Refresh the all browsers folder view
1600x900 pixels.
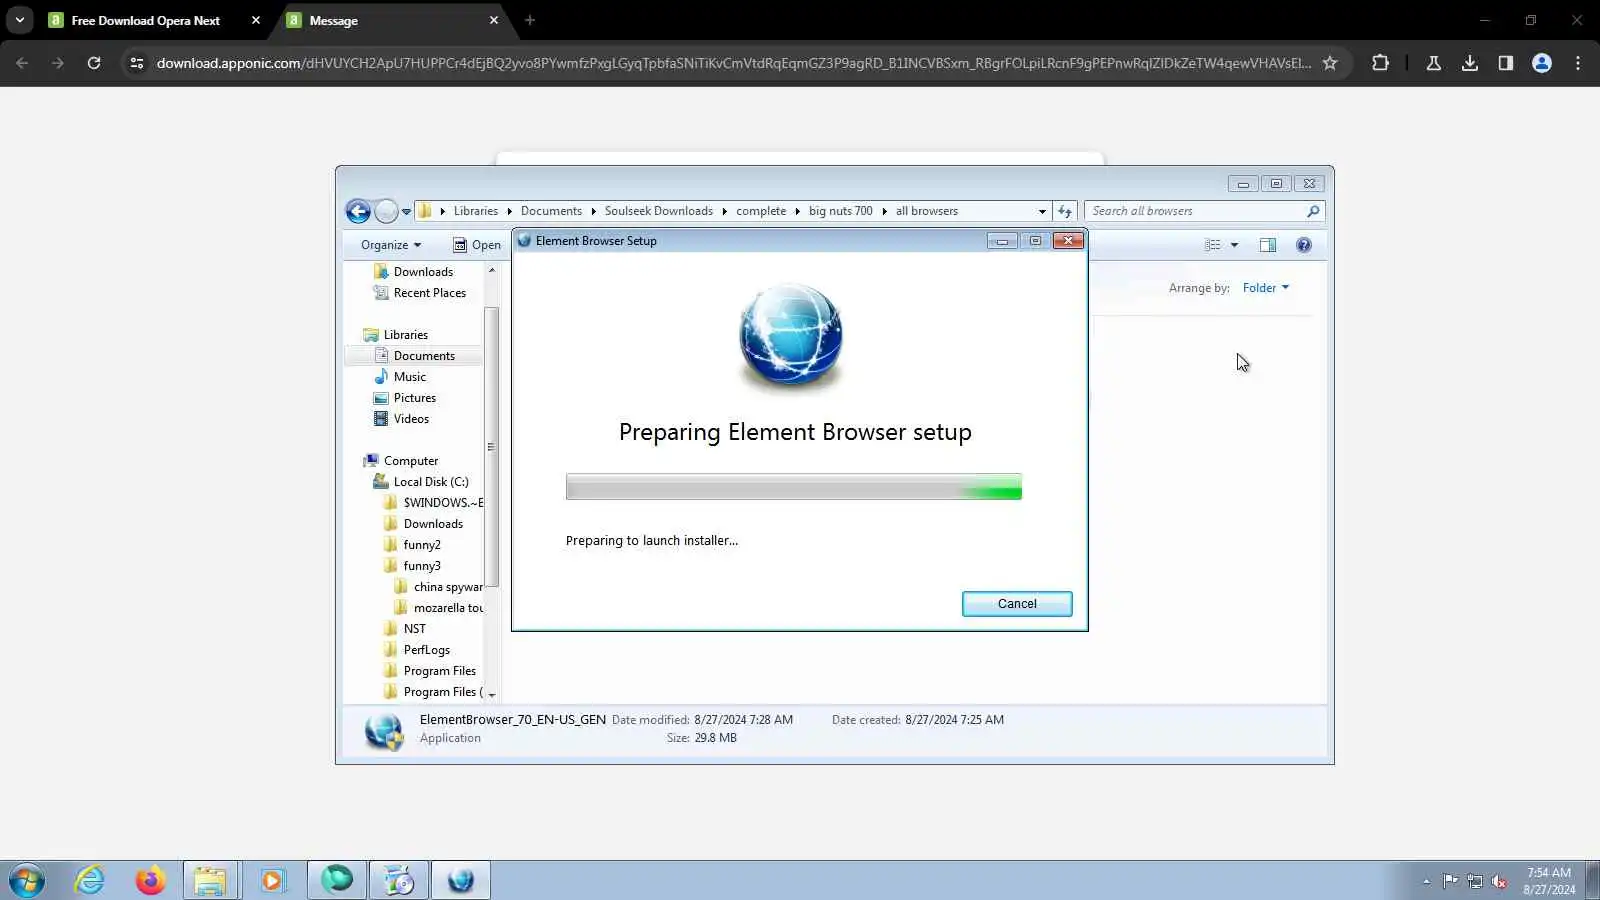tap(1065, 212)
